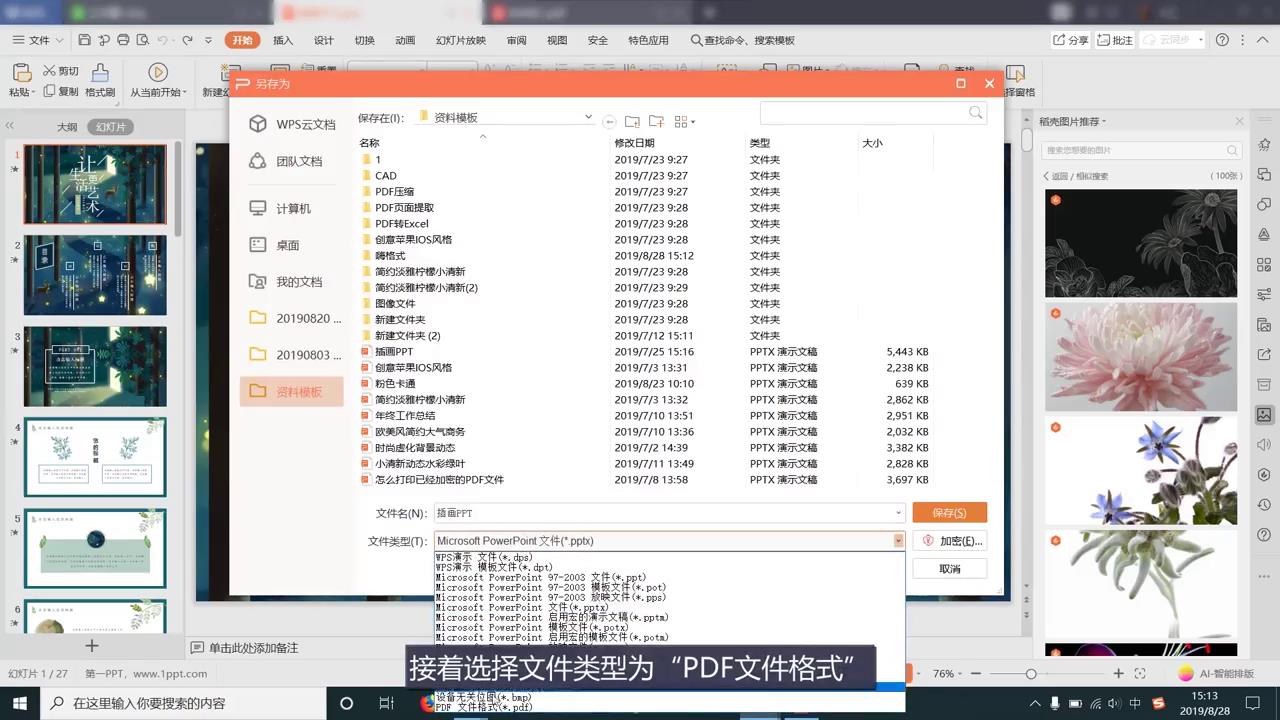Click the Format Painter (格式刷) icon
Screen dimensions: 1280x720
100,73
